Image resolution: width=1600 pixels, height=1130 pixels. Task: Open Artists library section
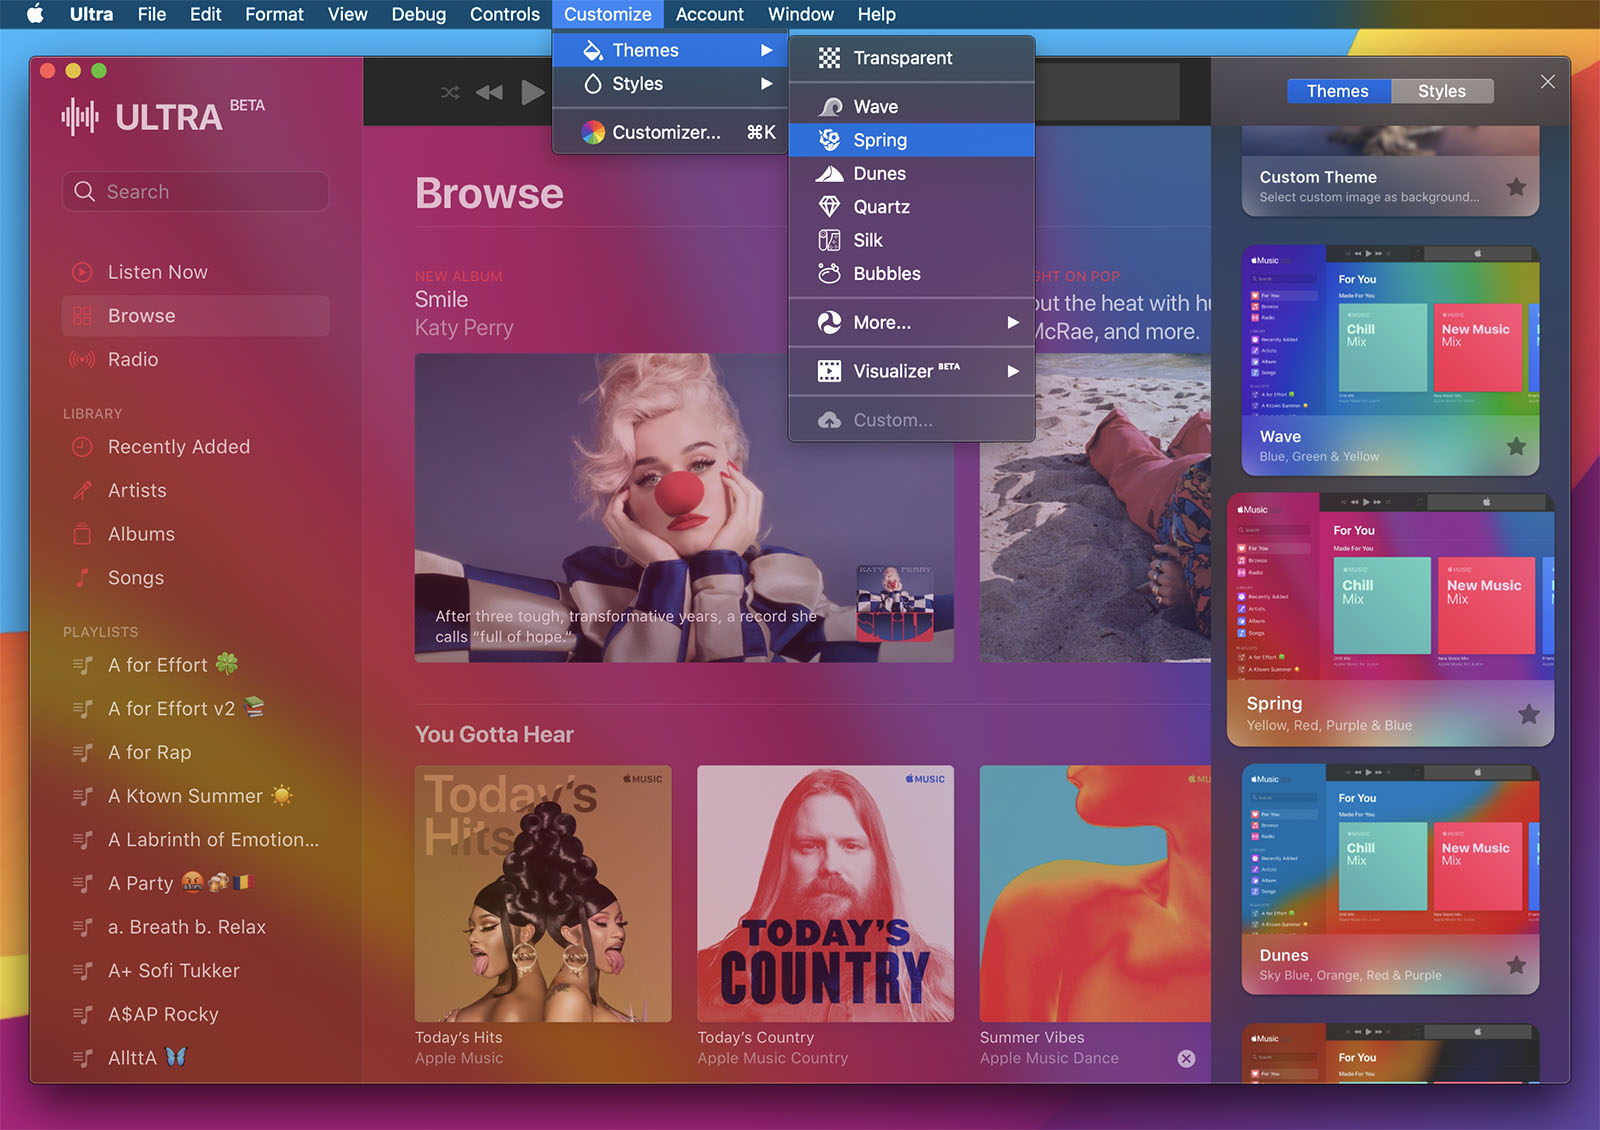(196, 490)
